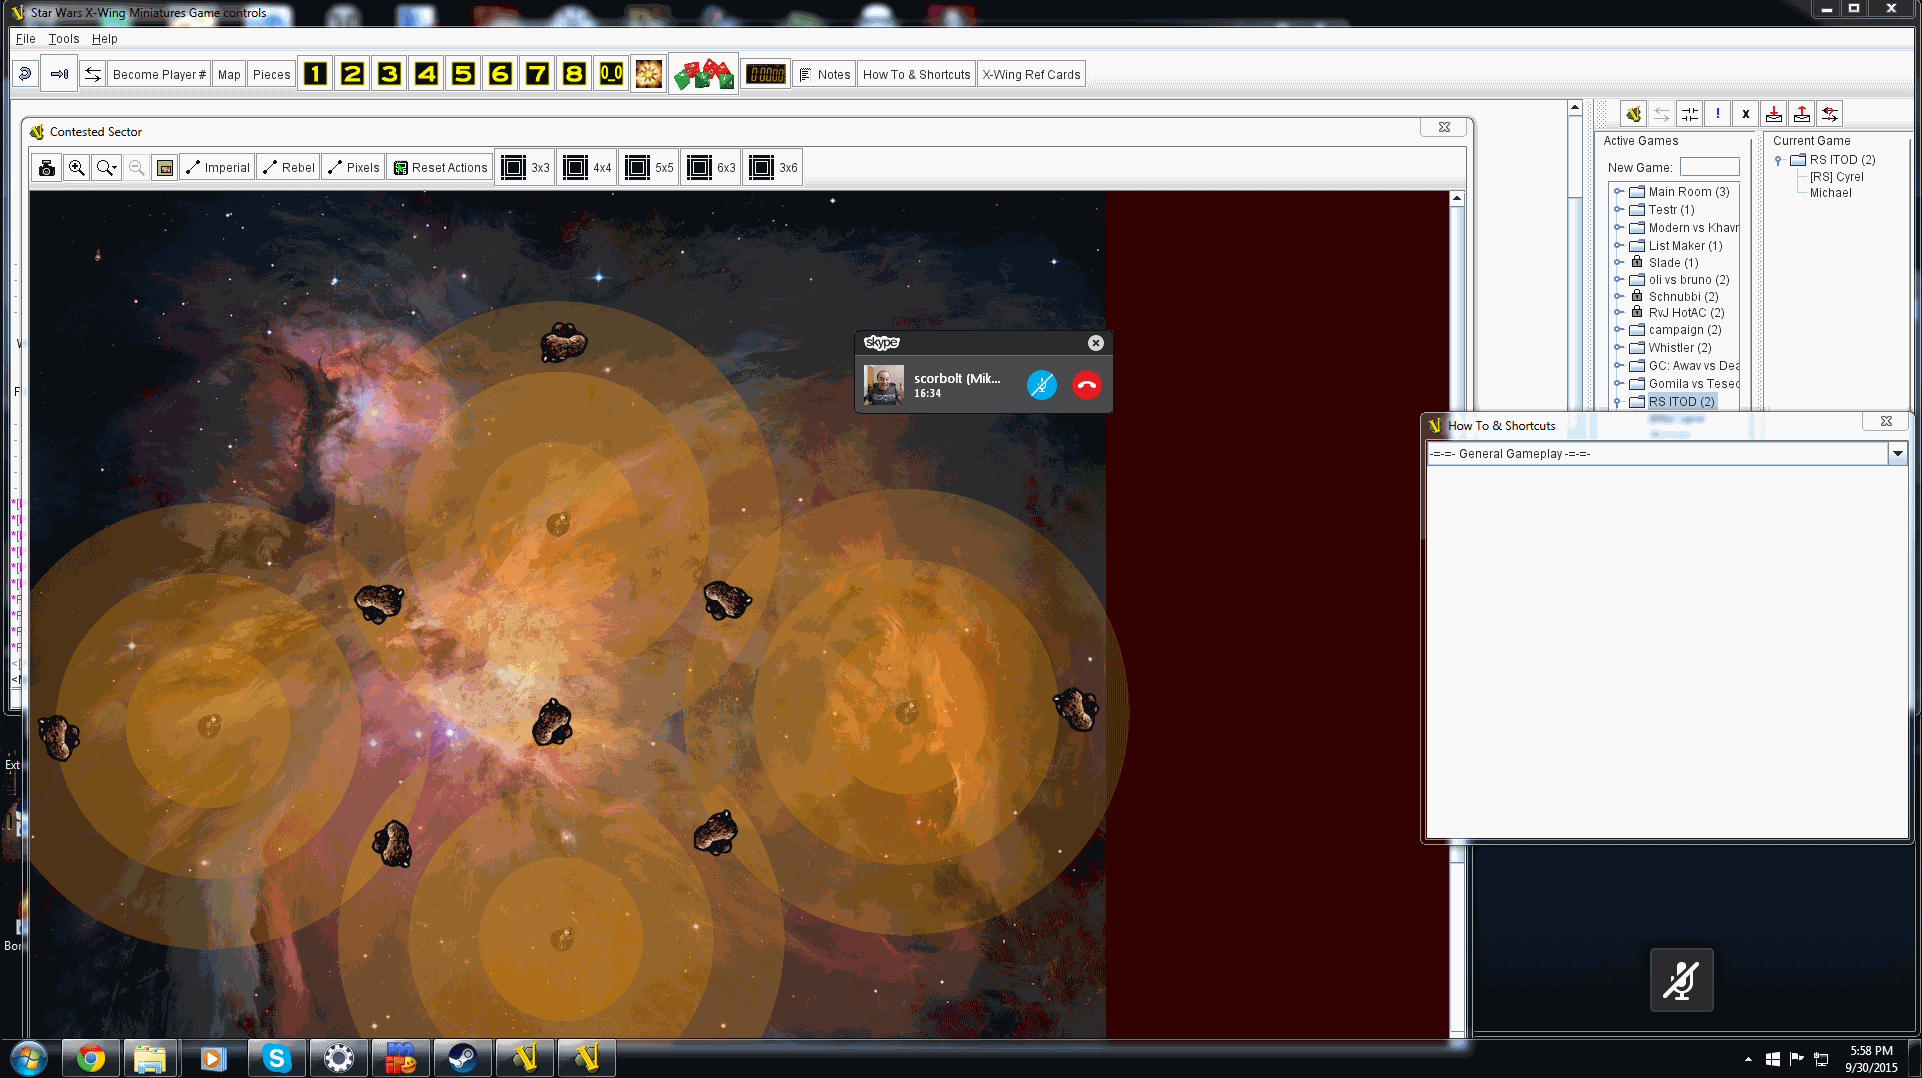This screenshot has width=1922, height=1078.
Task: Expand the Main Room tree node
Action: click(x=1618, y=192)
